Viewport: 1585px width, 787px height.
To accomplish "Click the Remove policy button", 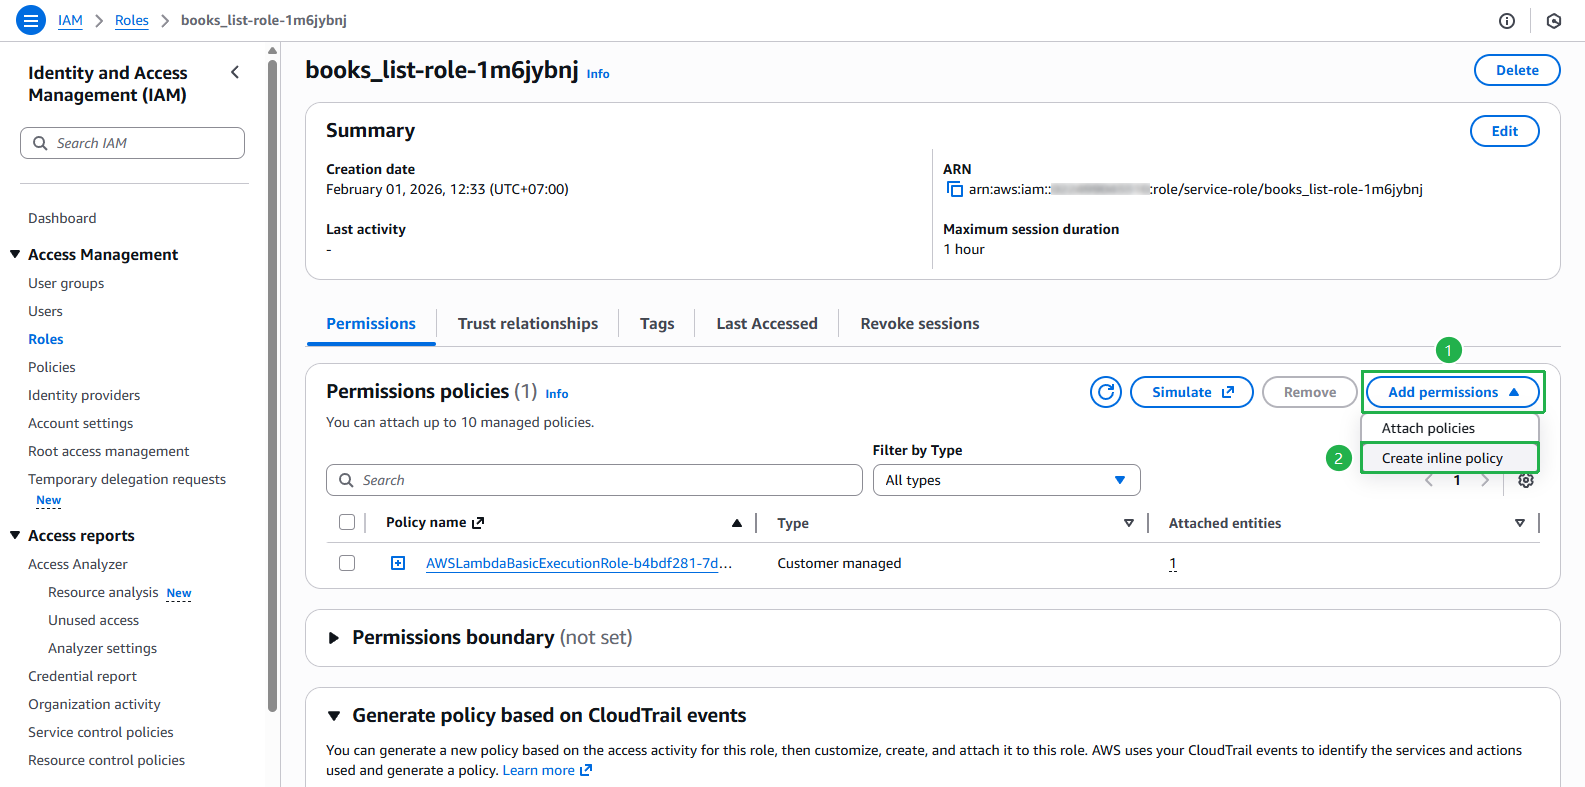I will (x=1310, y=392).
